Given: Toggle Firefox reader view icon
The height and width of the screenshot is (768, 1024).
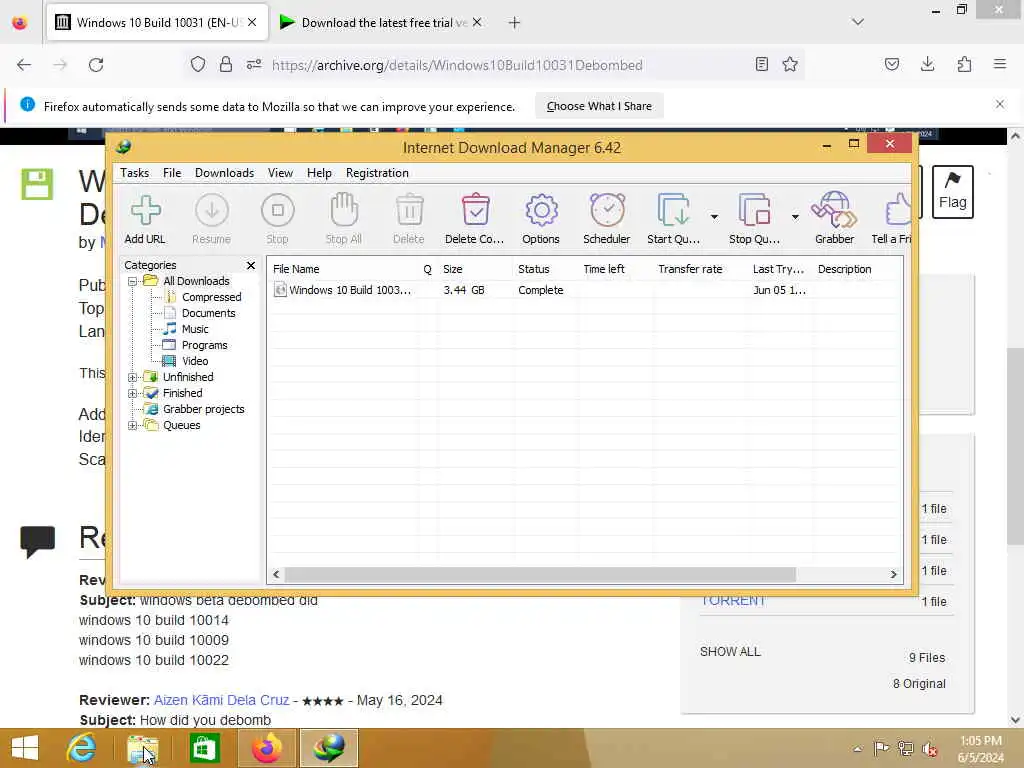Looking at the screenshot, I should [761, 64].
